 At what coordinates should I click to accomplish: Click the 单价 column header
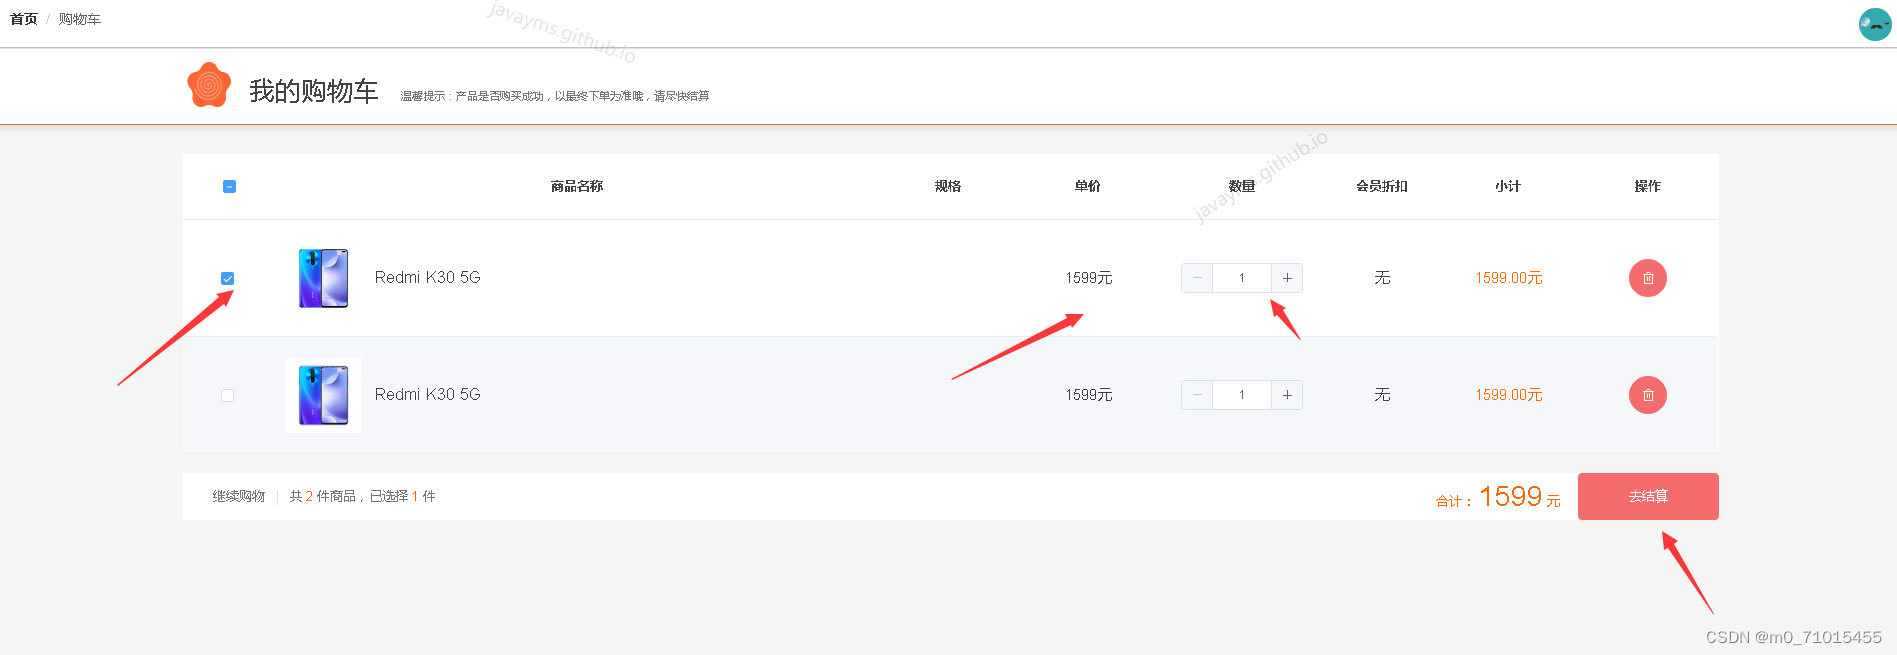(1087, 186)
